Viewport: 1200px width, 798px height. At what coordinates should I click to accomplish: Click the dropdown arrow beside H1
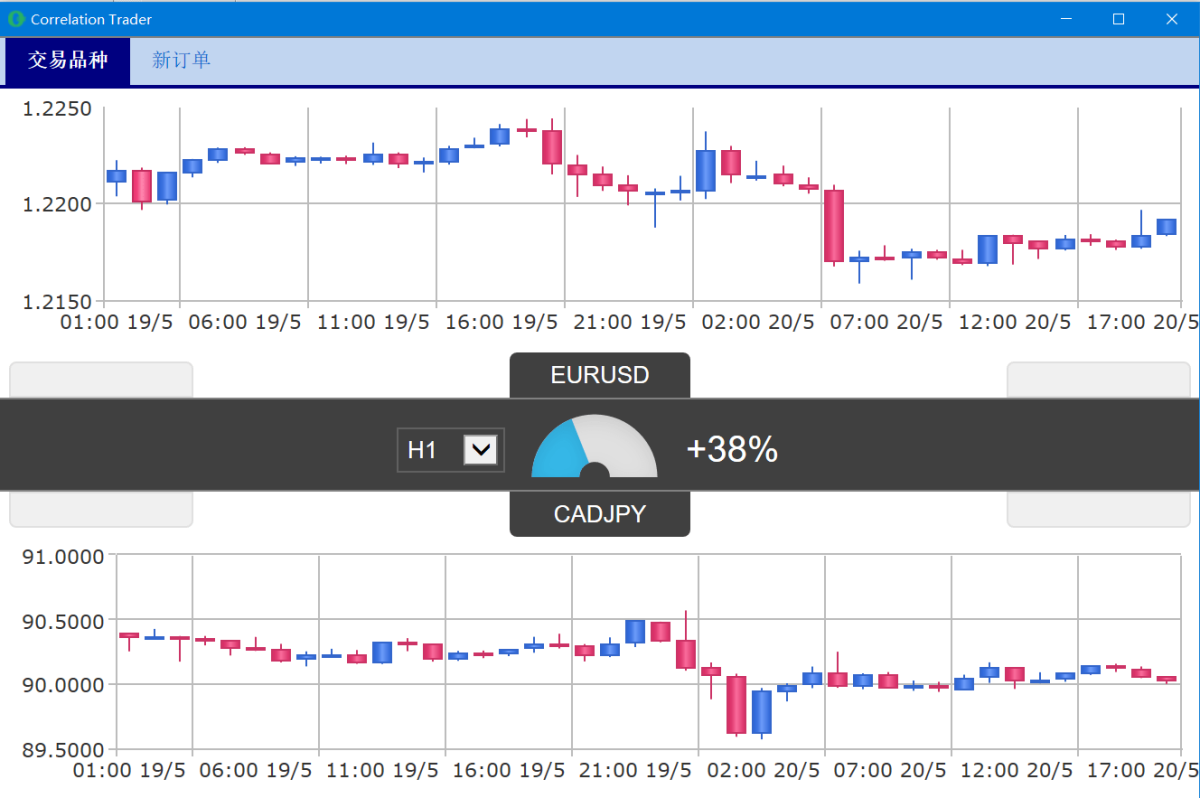(x=481, y=449)
